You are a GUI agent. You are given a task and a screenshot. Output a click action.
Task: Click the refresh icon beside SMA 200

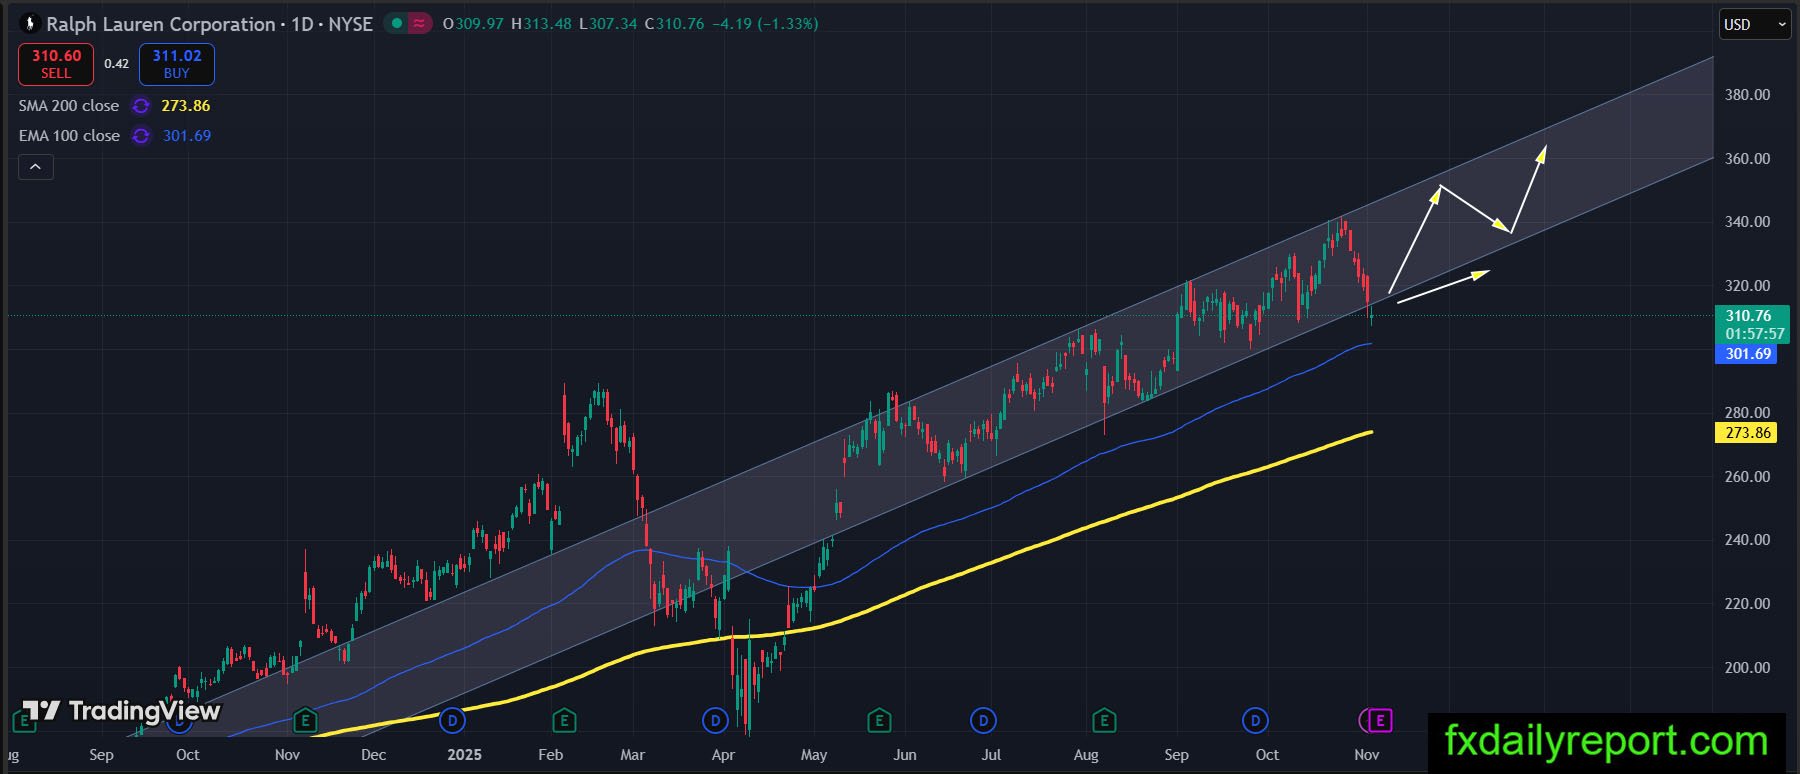pos(141,106)
